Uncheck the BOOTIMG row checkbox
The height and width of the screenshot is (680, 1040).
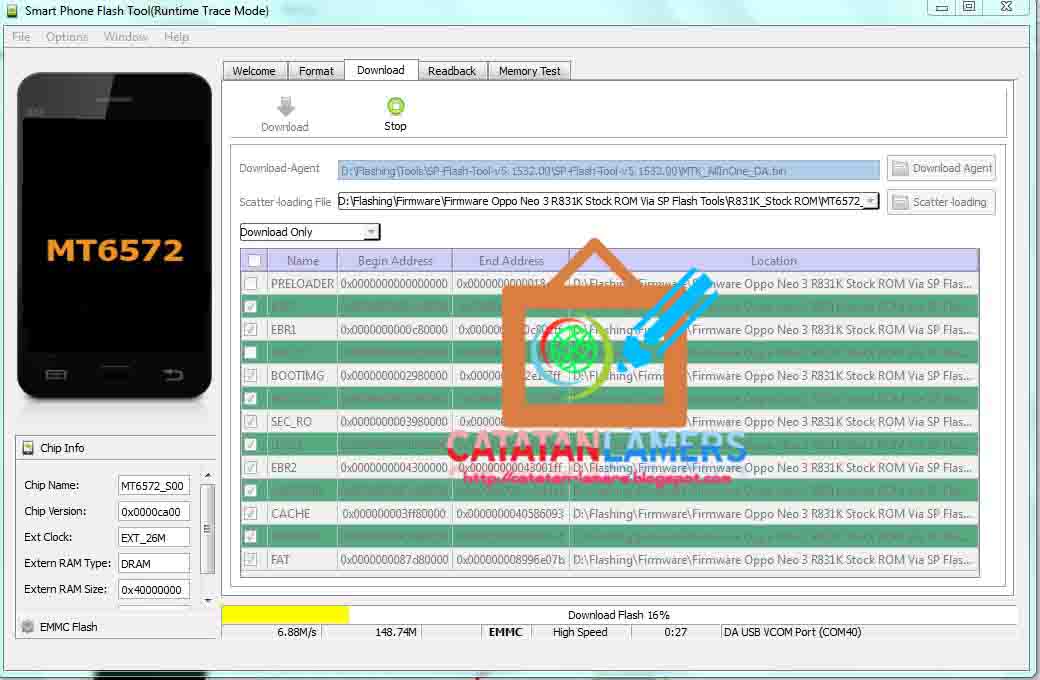coord(251,375)
